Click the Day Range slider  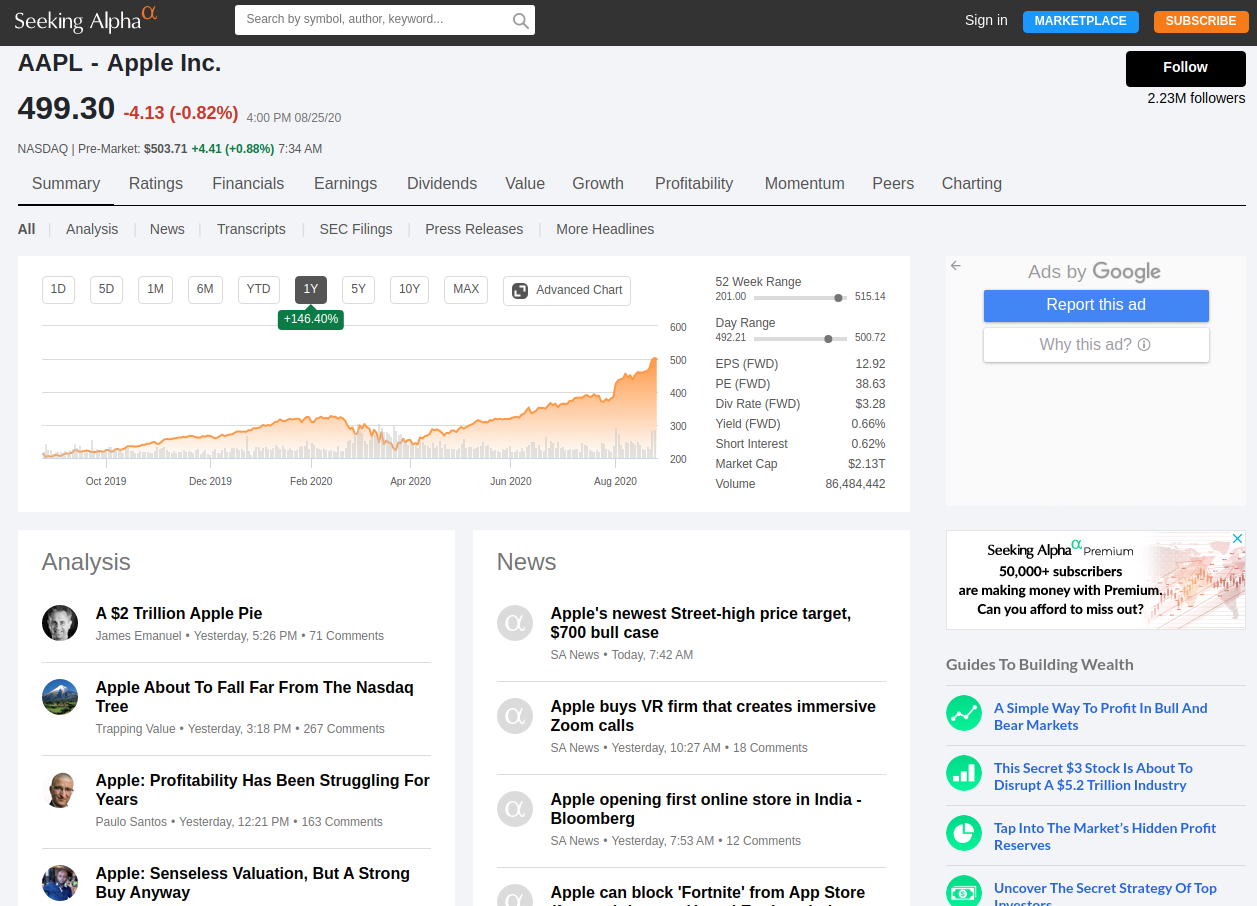800,338
